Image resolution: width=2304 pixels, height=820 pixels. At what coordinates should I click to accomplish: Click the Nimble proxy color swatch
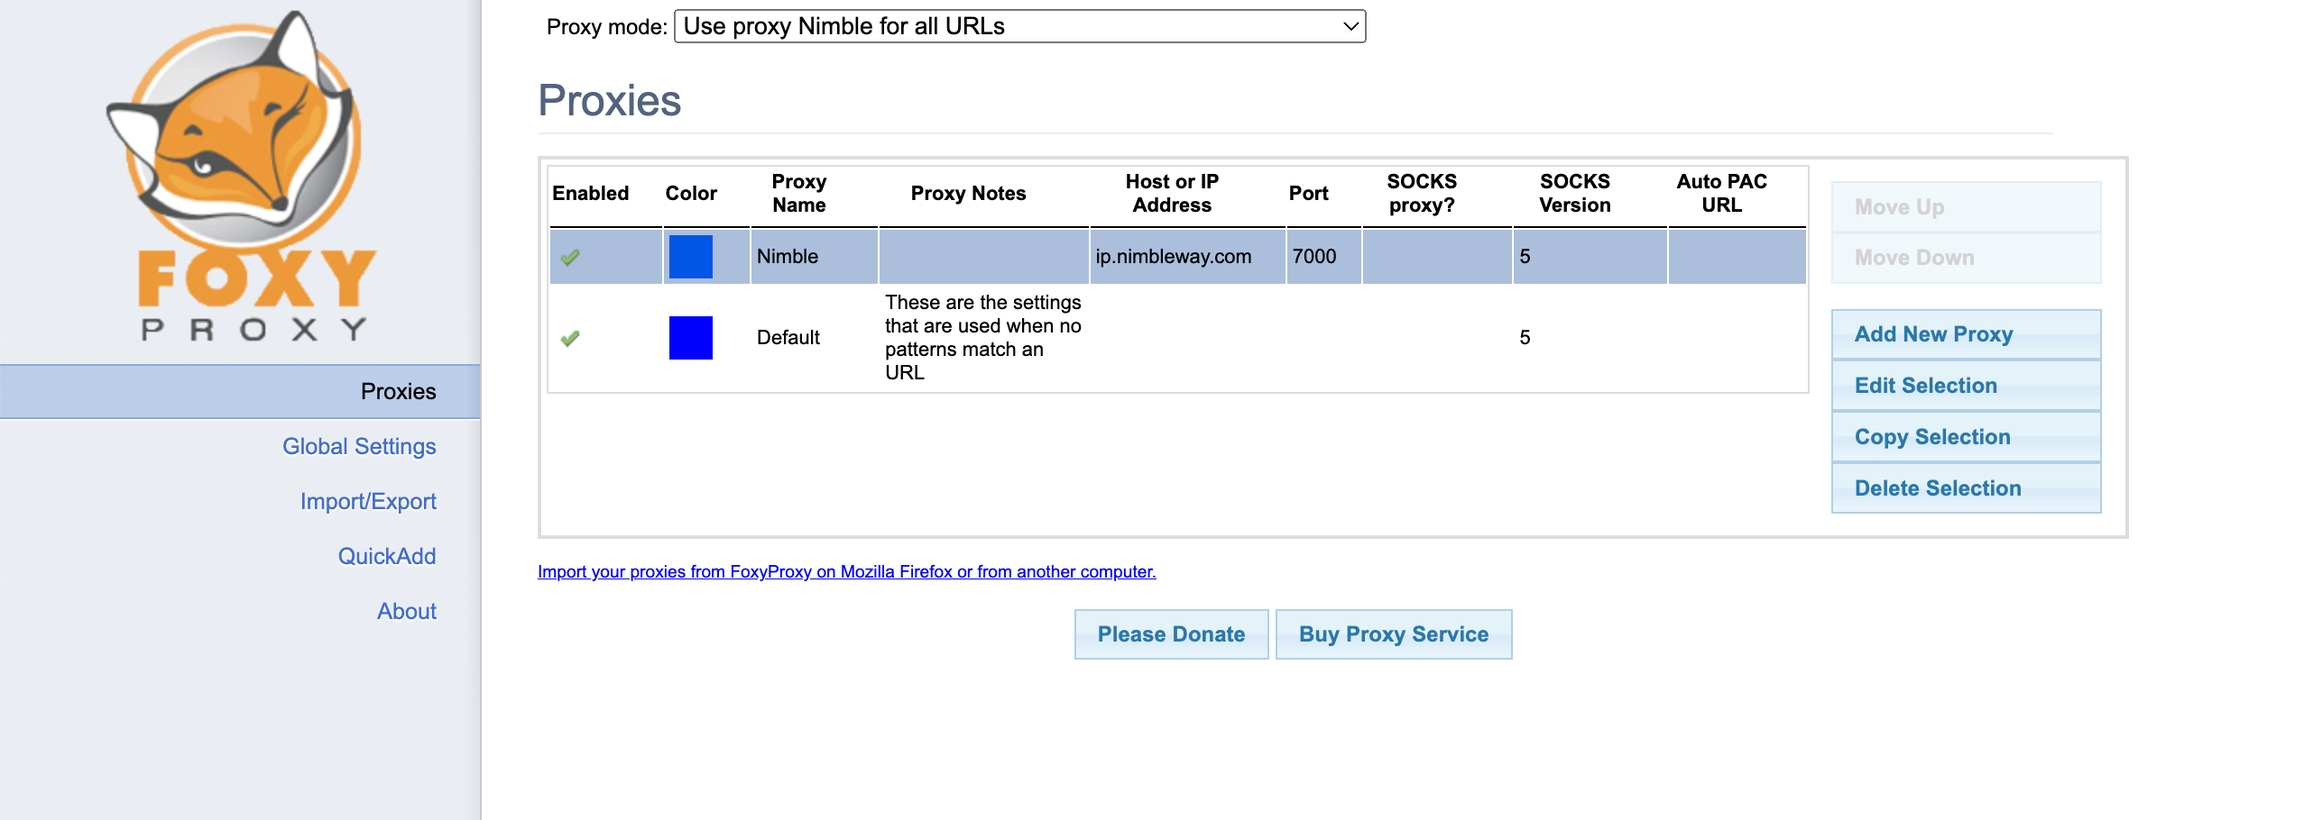(x=690, y=257)
